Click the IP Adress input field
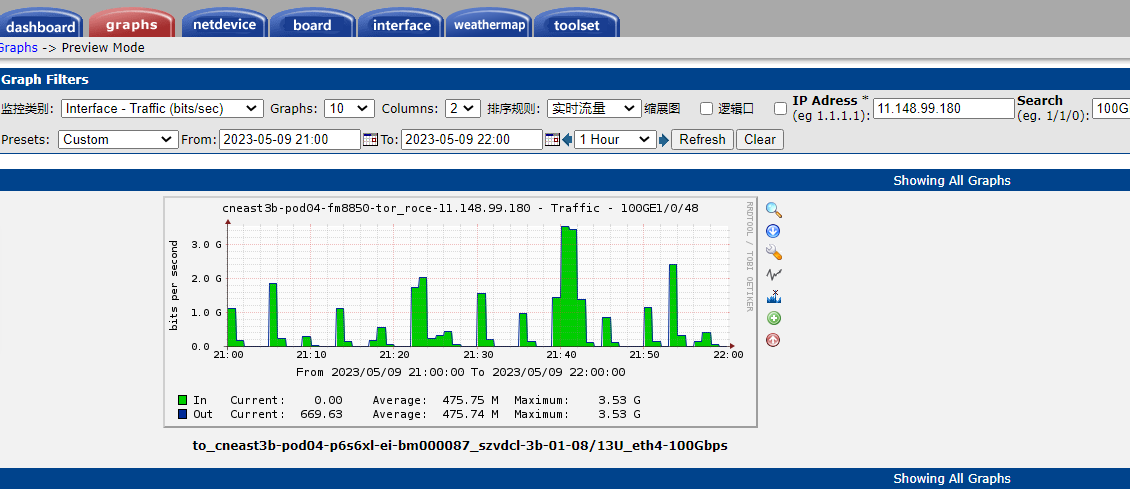Viewport: 1130px width, 489px height. pos(944,109)
